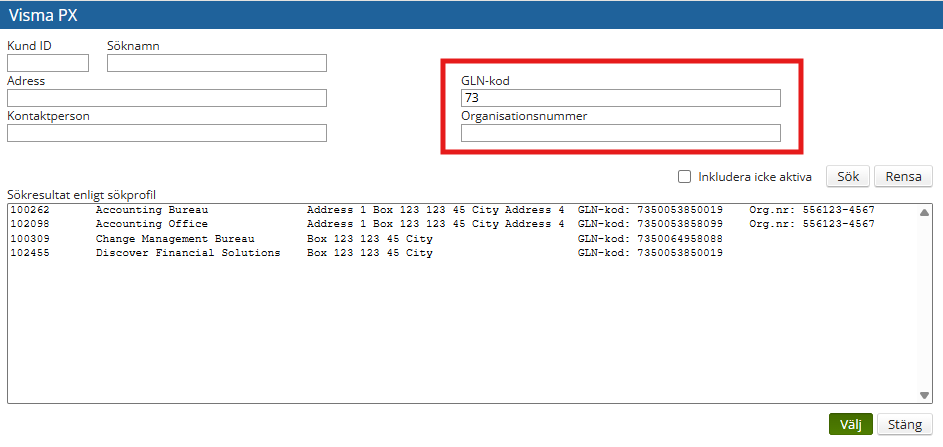Enable the Inkludera icke aktiva checkbox
943x447 pixels.
point(684,176)
